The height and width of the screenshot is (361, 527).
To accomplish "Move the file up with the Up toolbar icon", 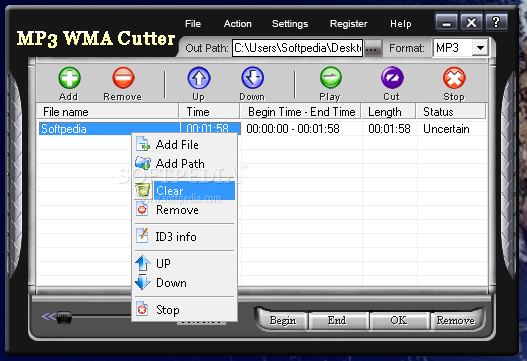I will (199, 78).
